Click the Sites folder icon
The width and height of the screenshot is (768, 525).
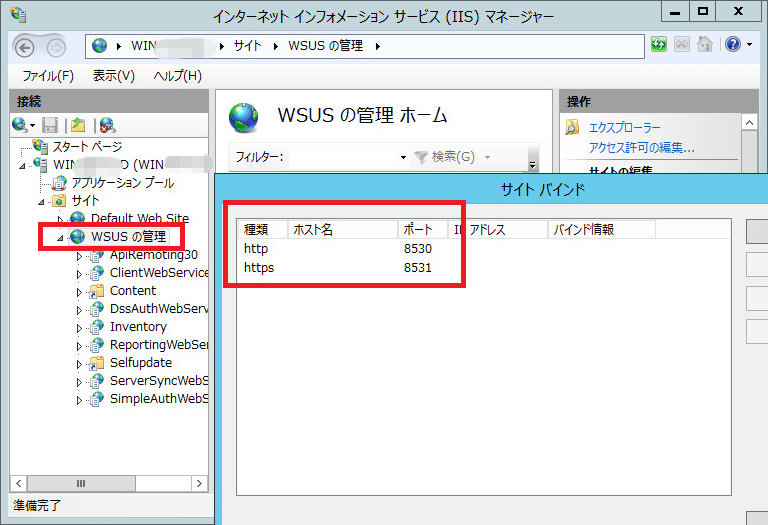pos(59,201)
